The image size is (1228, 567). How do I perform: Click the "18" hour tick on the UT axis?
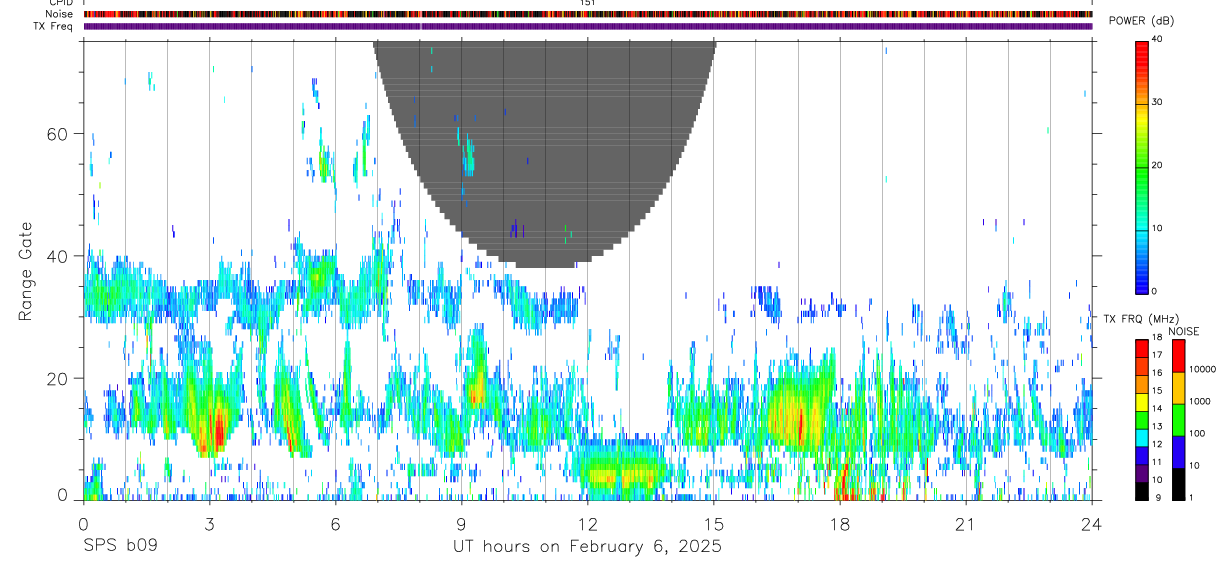point(840,524)
